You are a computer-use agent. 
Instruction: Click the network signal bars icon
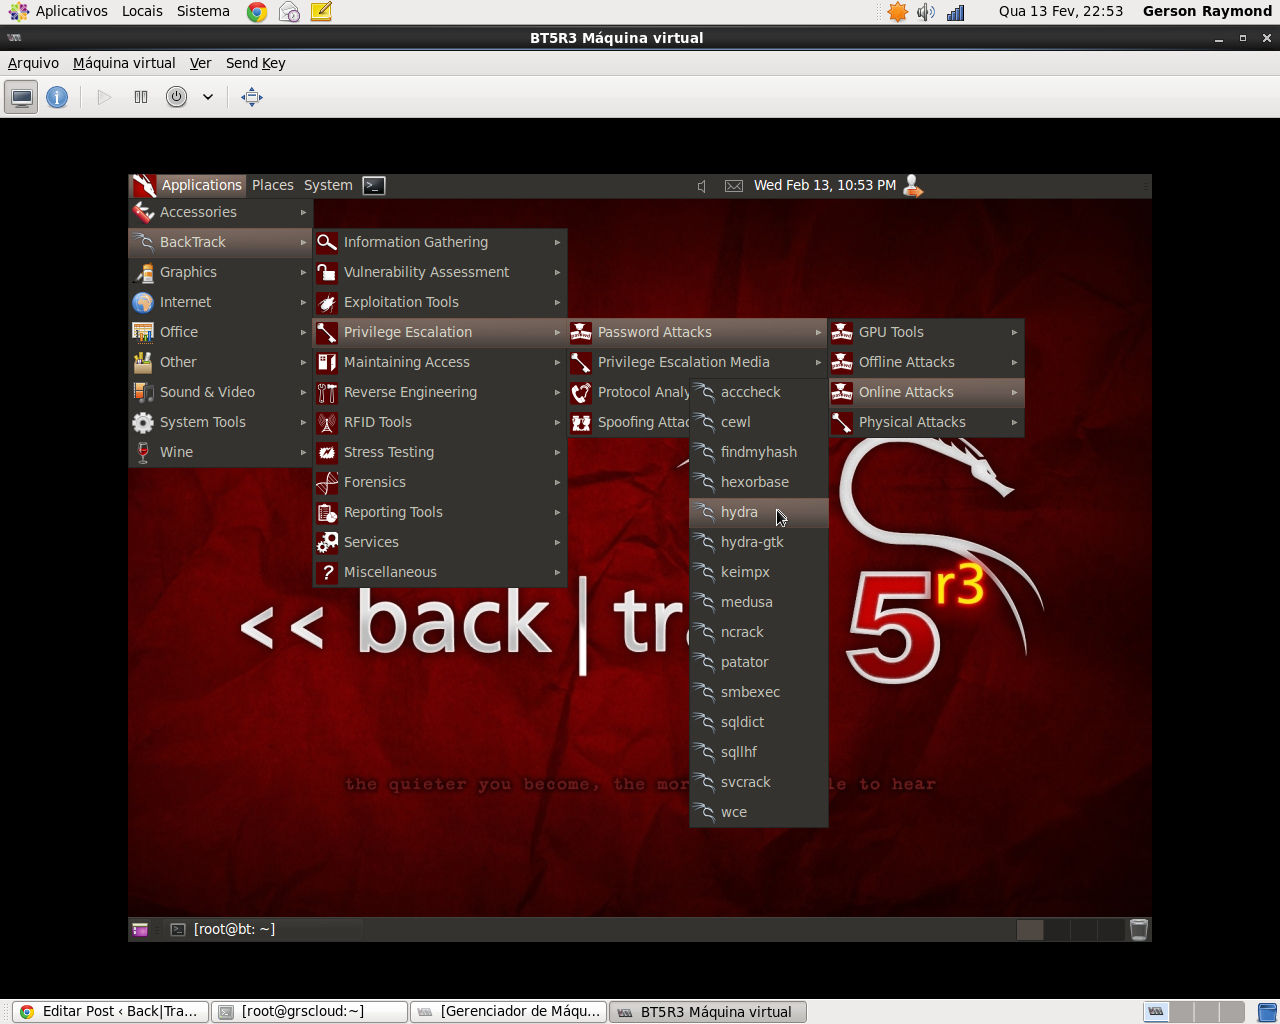pos(956,12)
